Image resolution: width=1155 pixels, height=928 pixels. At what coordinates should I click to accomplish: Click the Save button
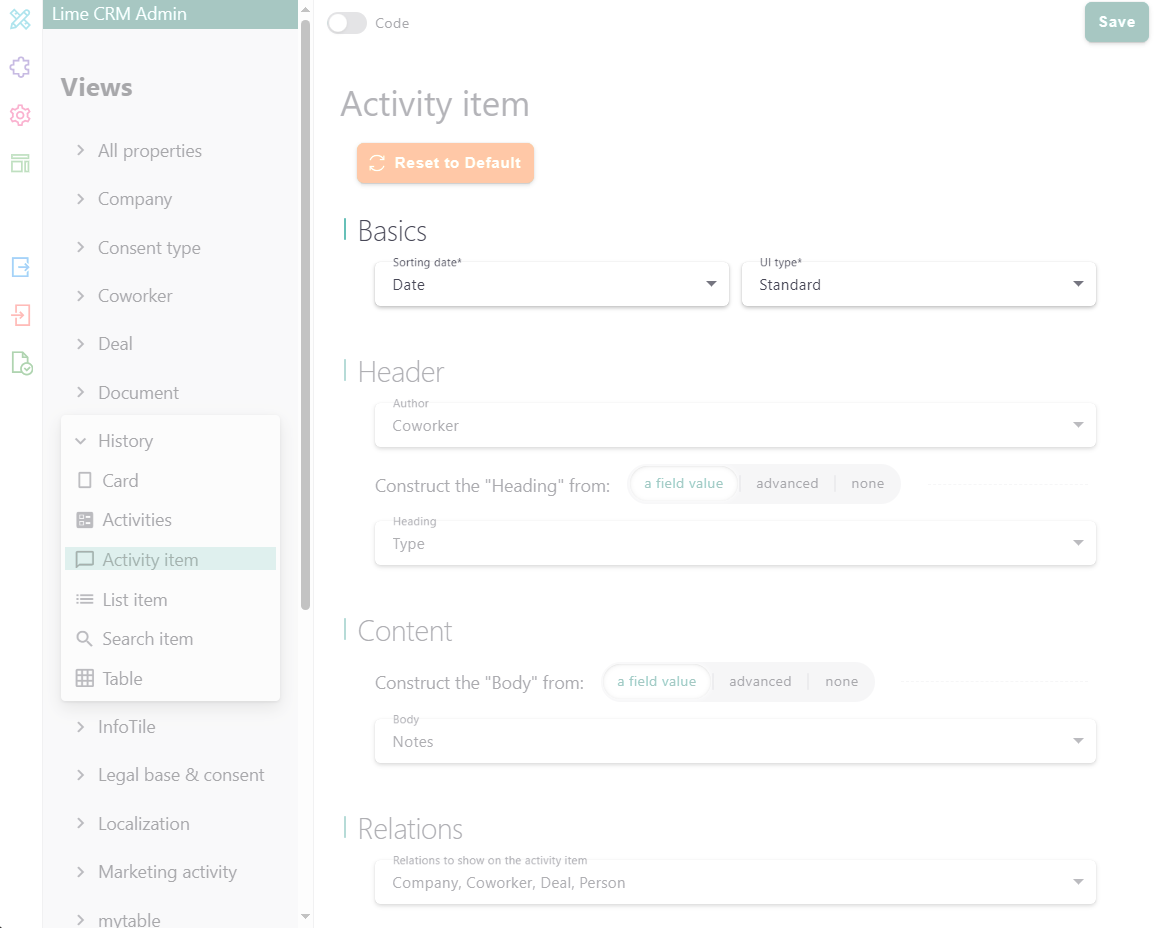point(1116,22)
